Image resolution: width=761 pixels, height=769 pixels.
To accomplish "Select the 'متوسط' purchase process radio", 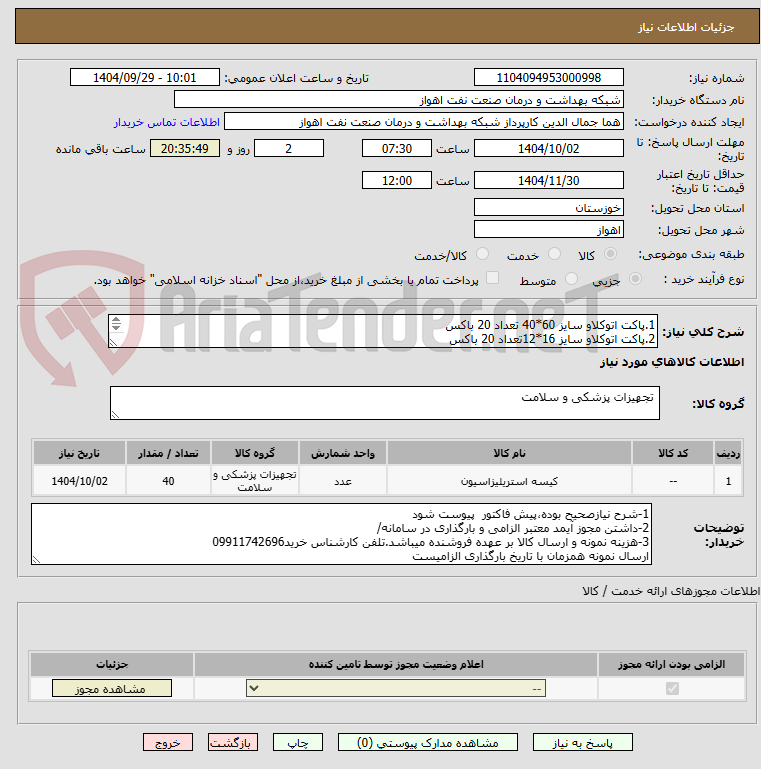I will [571, 279].
